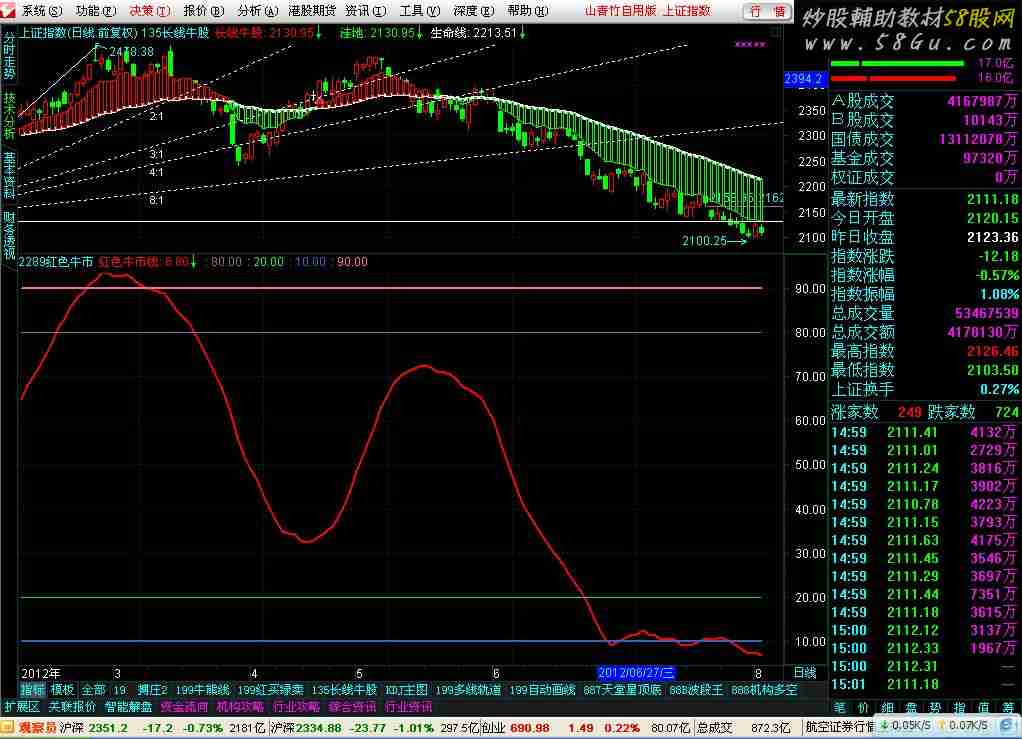Open the 深度(E) menu

click(x=474, y=11)
